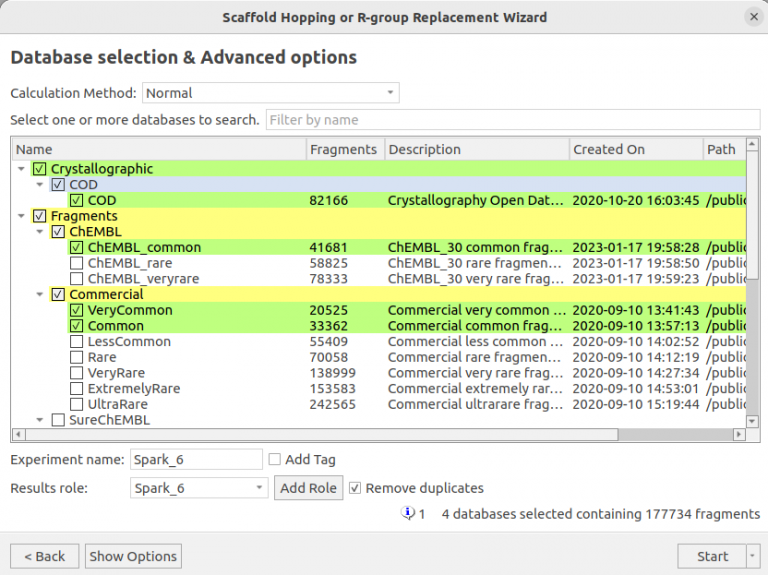This screenshot has width=768, height=575.
Task: Sort by the Fragments column header
Action: click(x=343, y=149)
